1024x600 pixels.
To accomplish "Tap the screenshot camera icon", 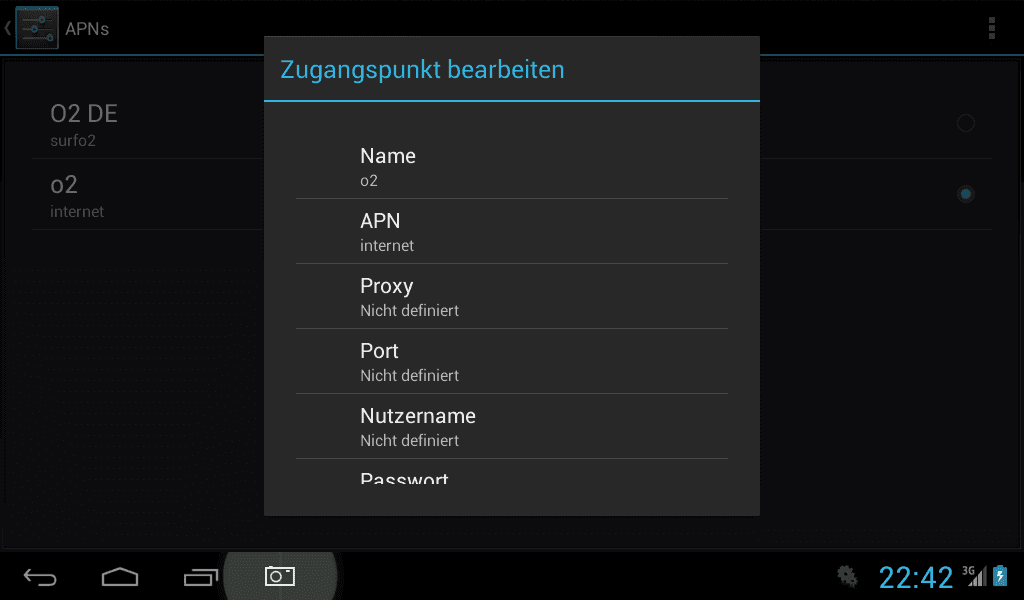I will tap(280, 576).
